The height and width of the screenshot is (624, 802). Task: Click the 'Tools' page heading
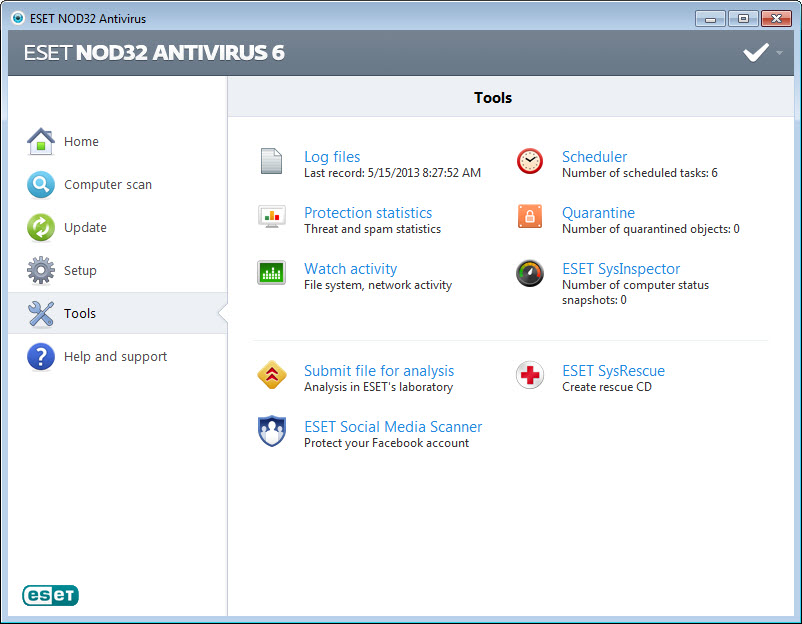(x=493, y=98)
